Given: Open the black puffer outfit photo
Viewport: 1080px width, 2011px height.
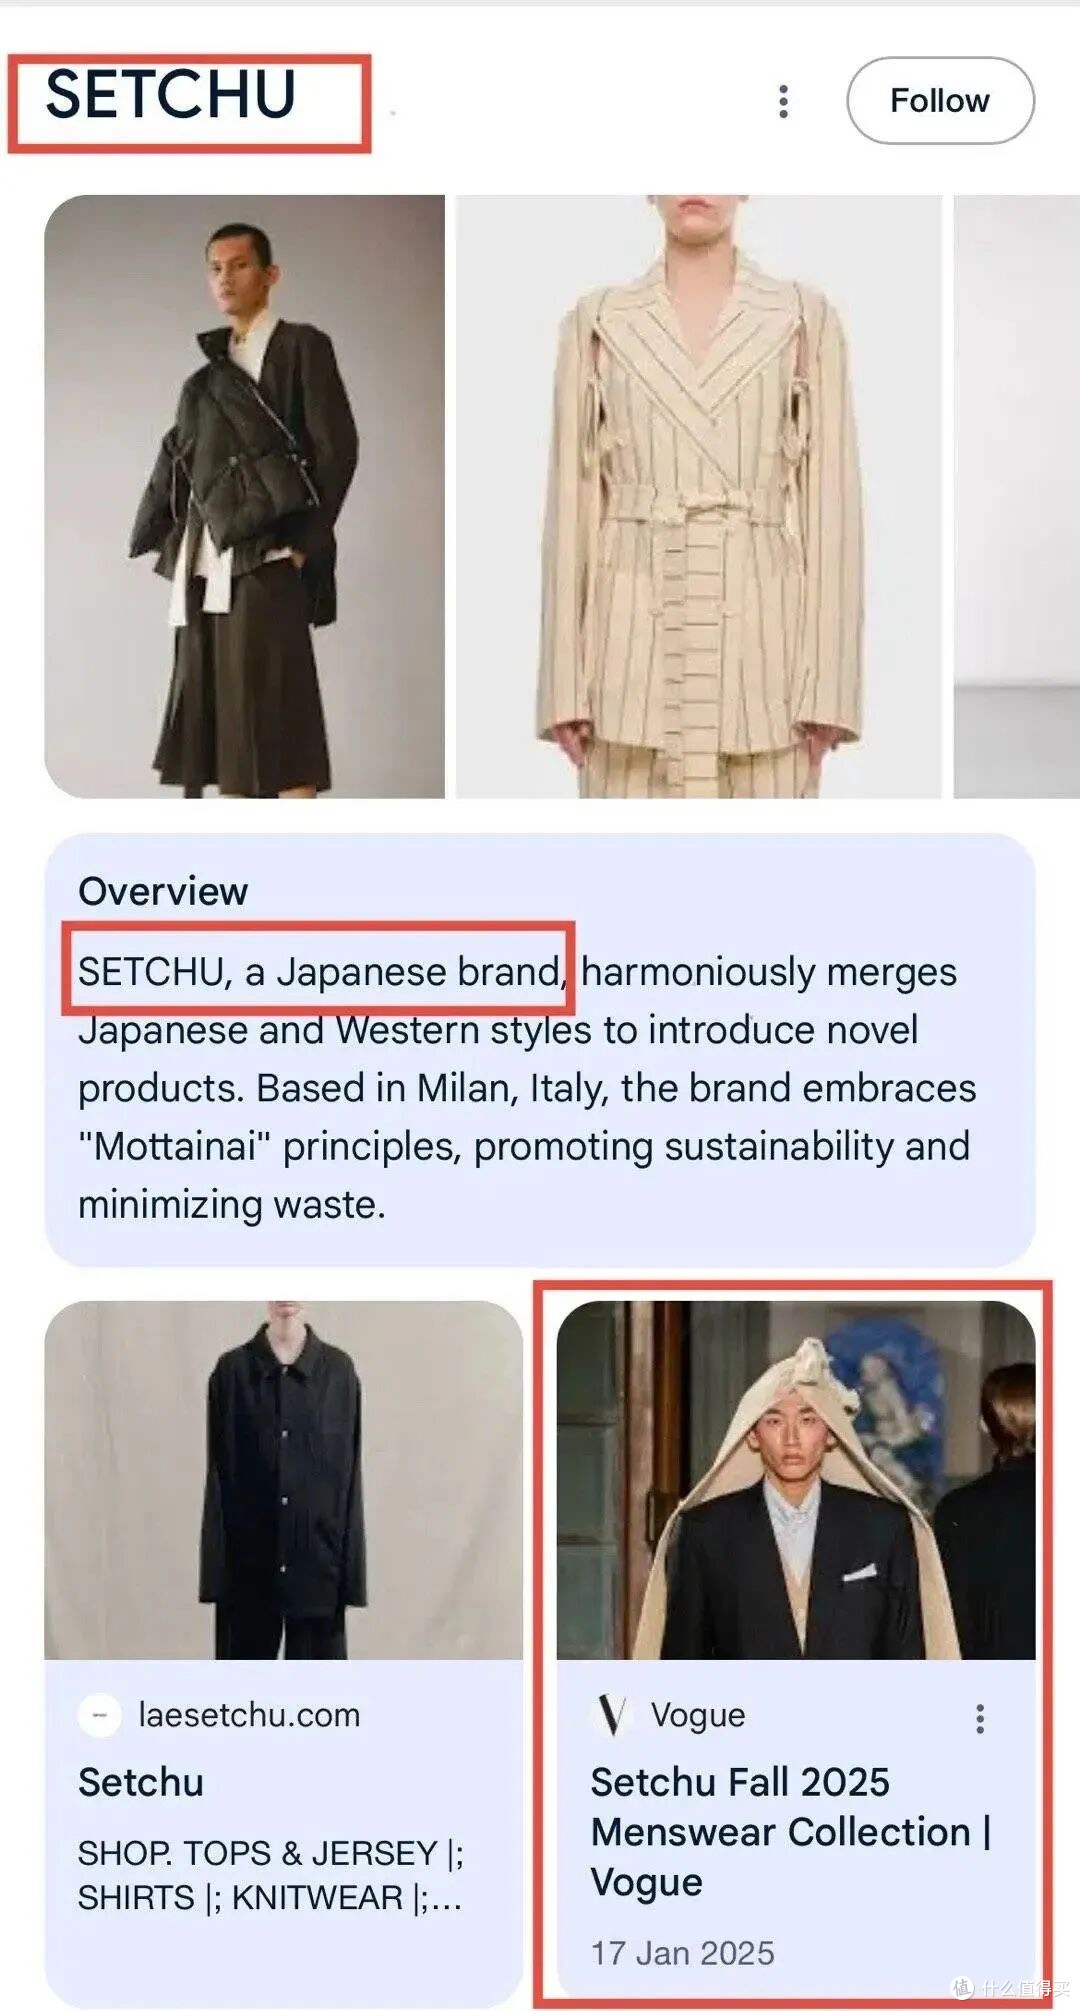Looking at the screenshot, I should [245, 496].
